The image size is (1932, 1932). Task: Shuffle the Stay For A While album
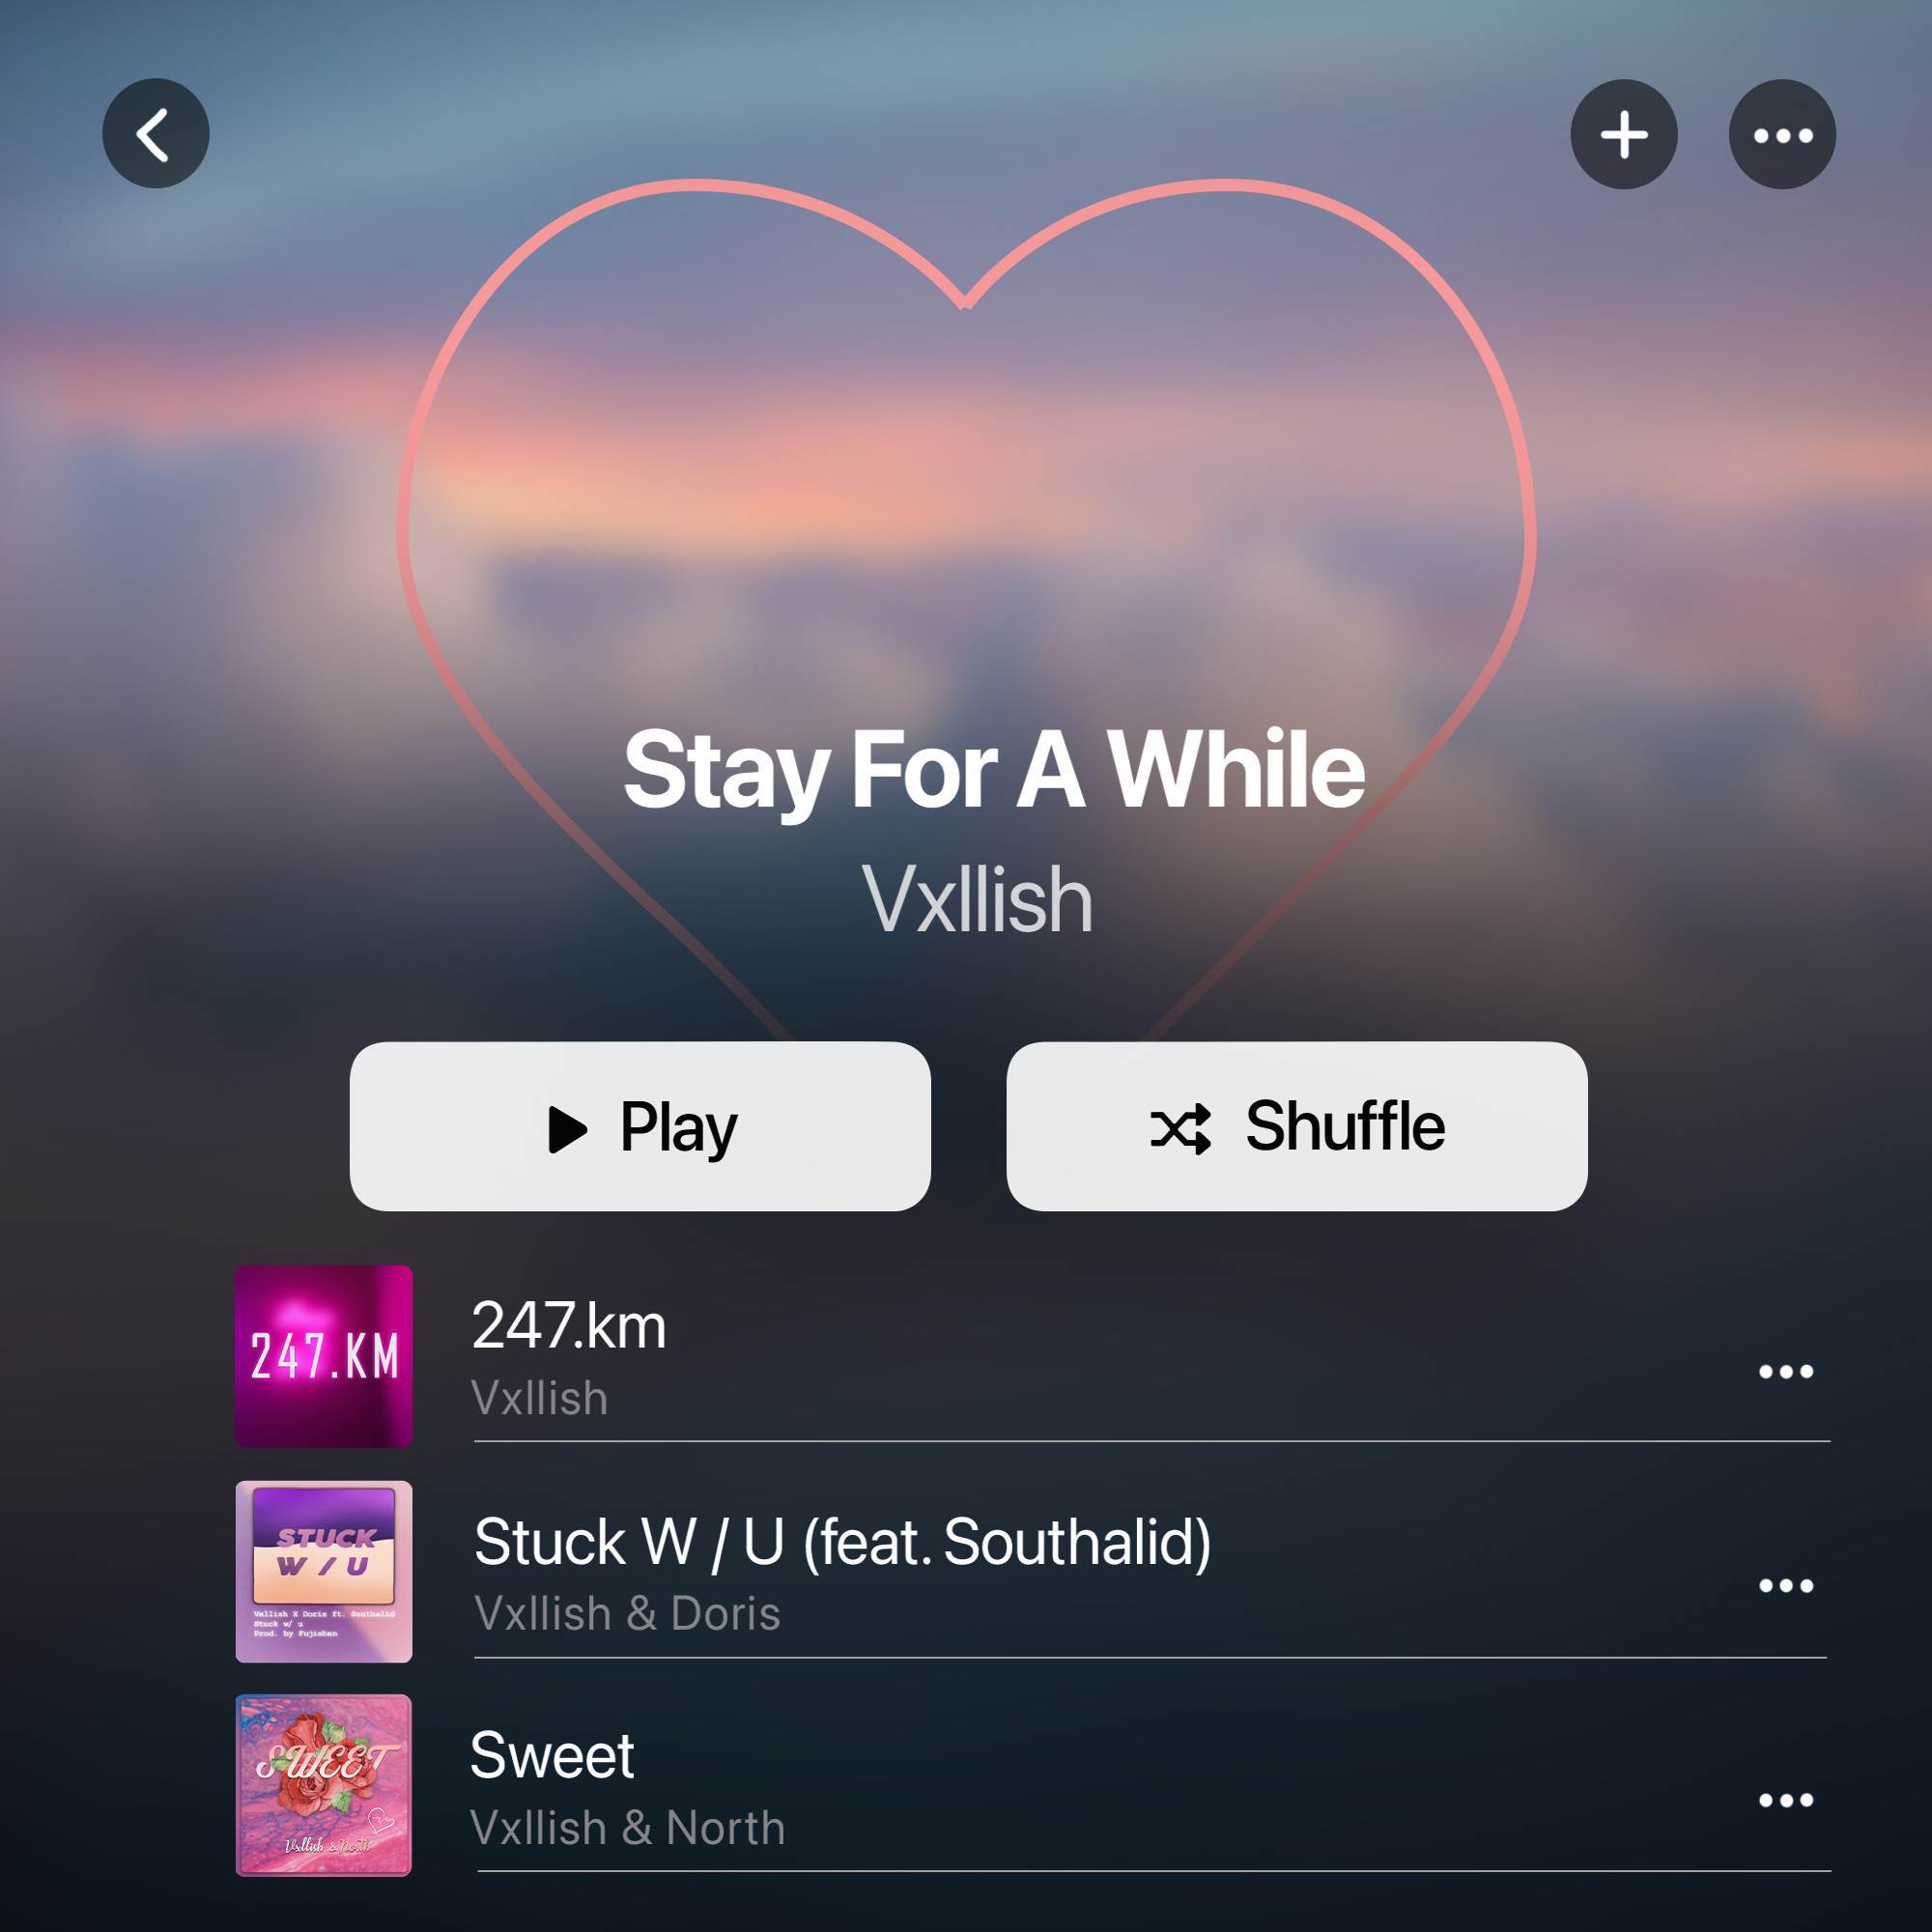click(x=1297, y=1126)
